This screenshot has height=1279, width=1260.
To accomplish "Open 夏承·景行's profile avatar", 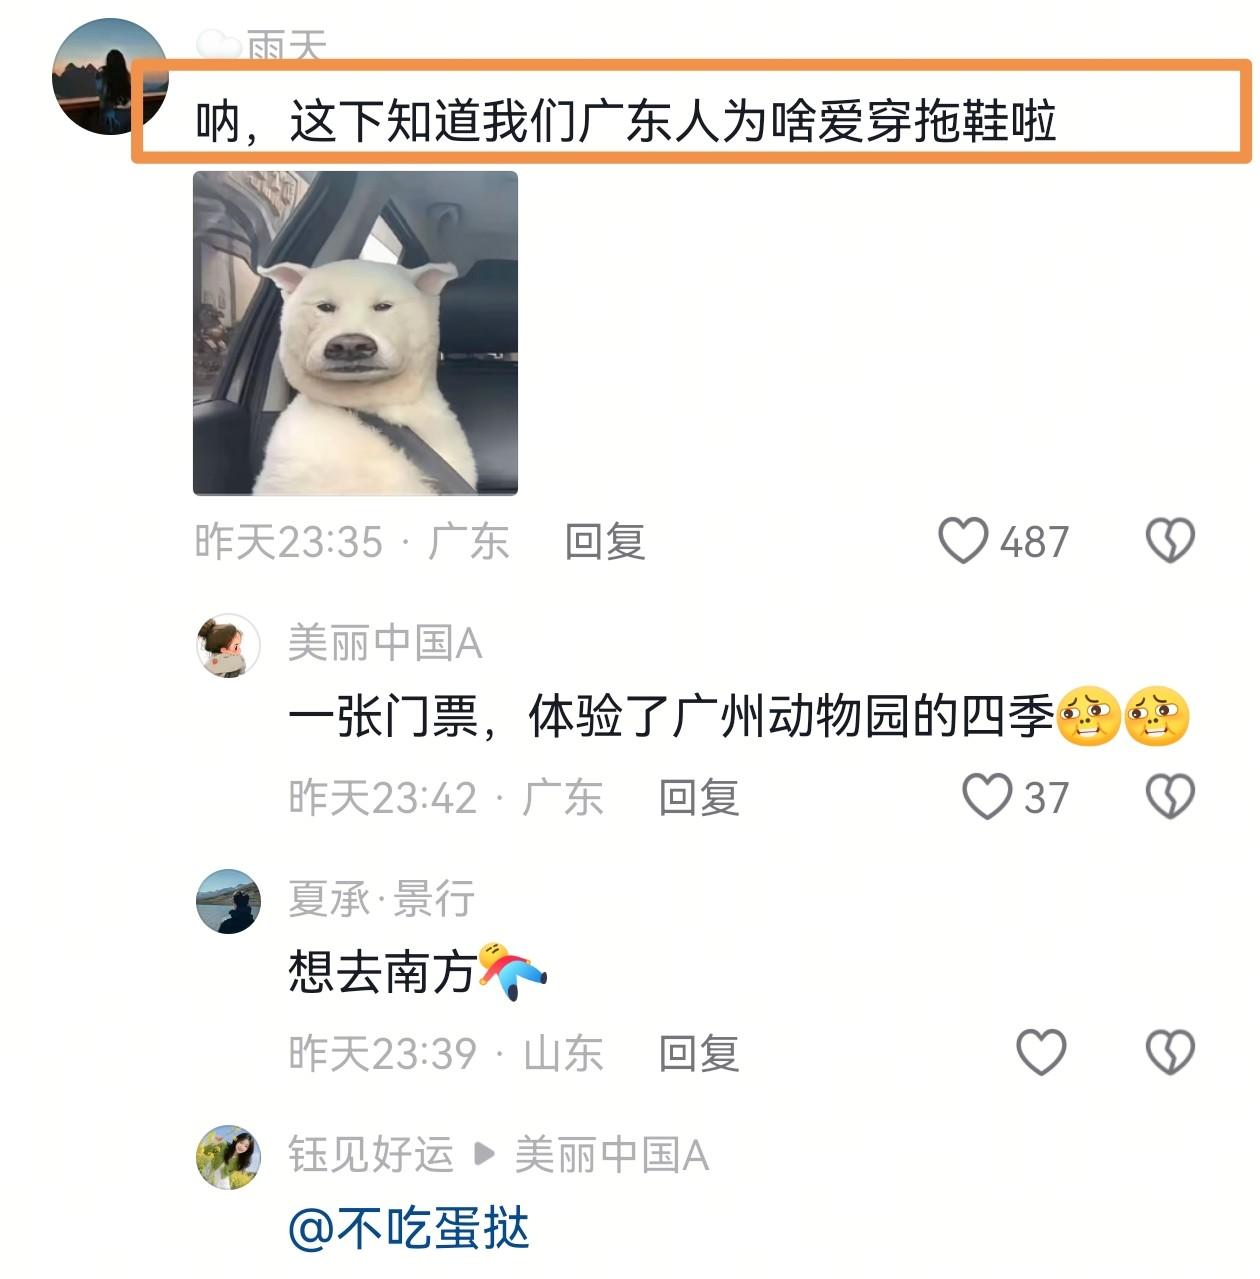I will pyautogui.click(x=228, y=901).
